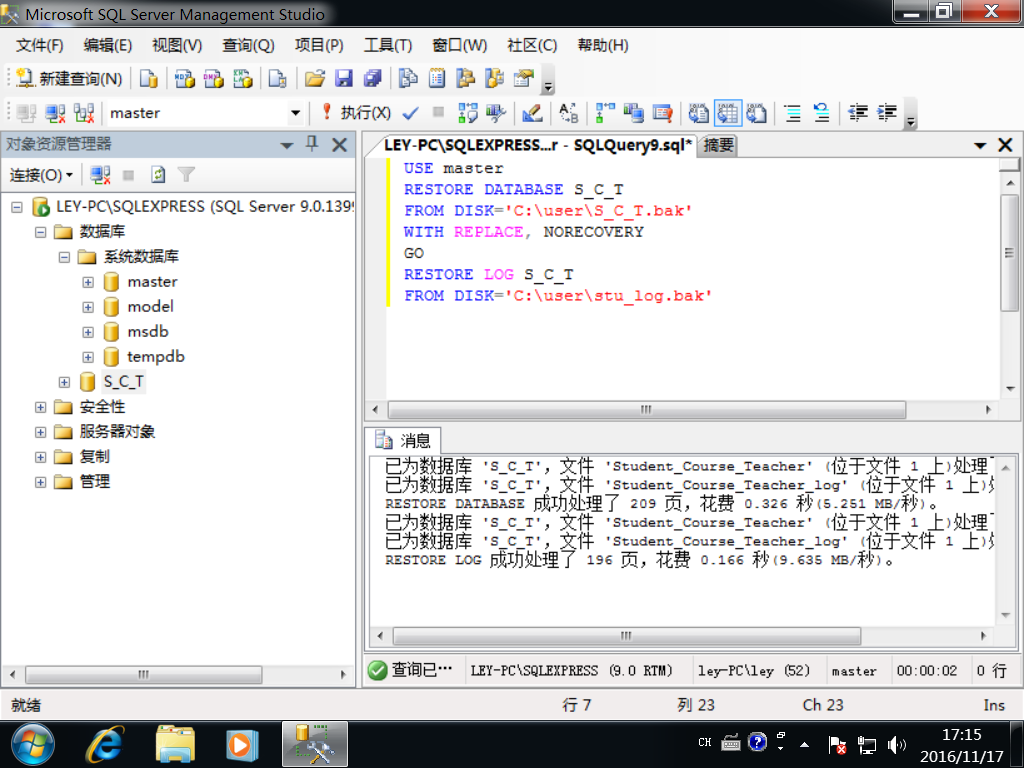Expand the S_C_T database node
Screen dimensions: 1024x768
pos(64,382)
